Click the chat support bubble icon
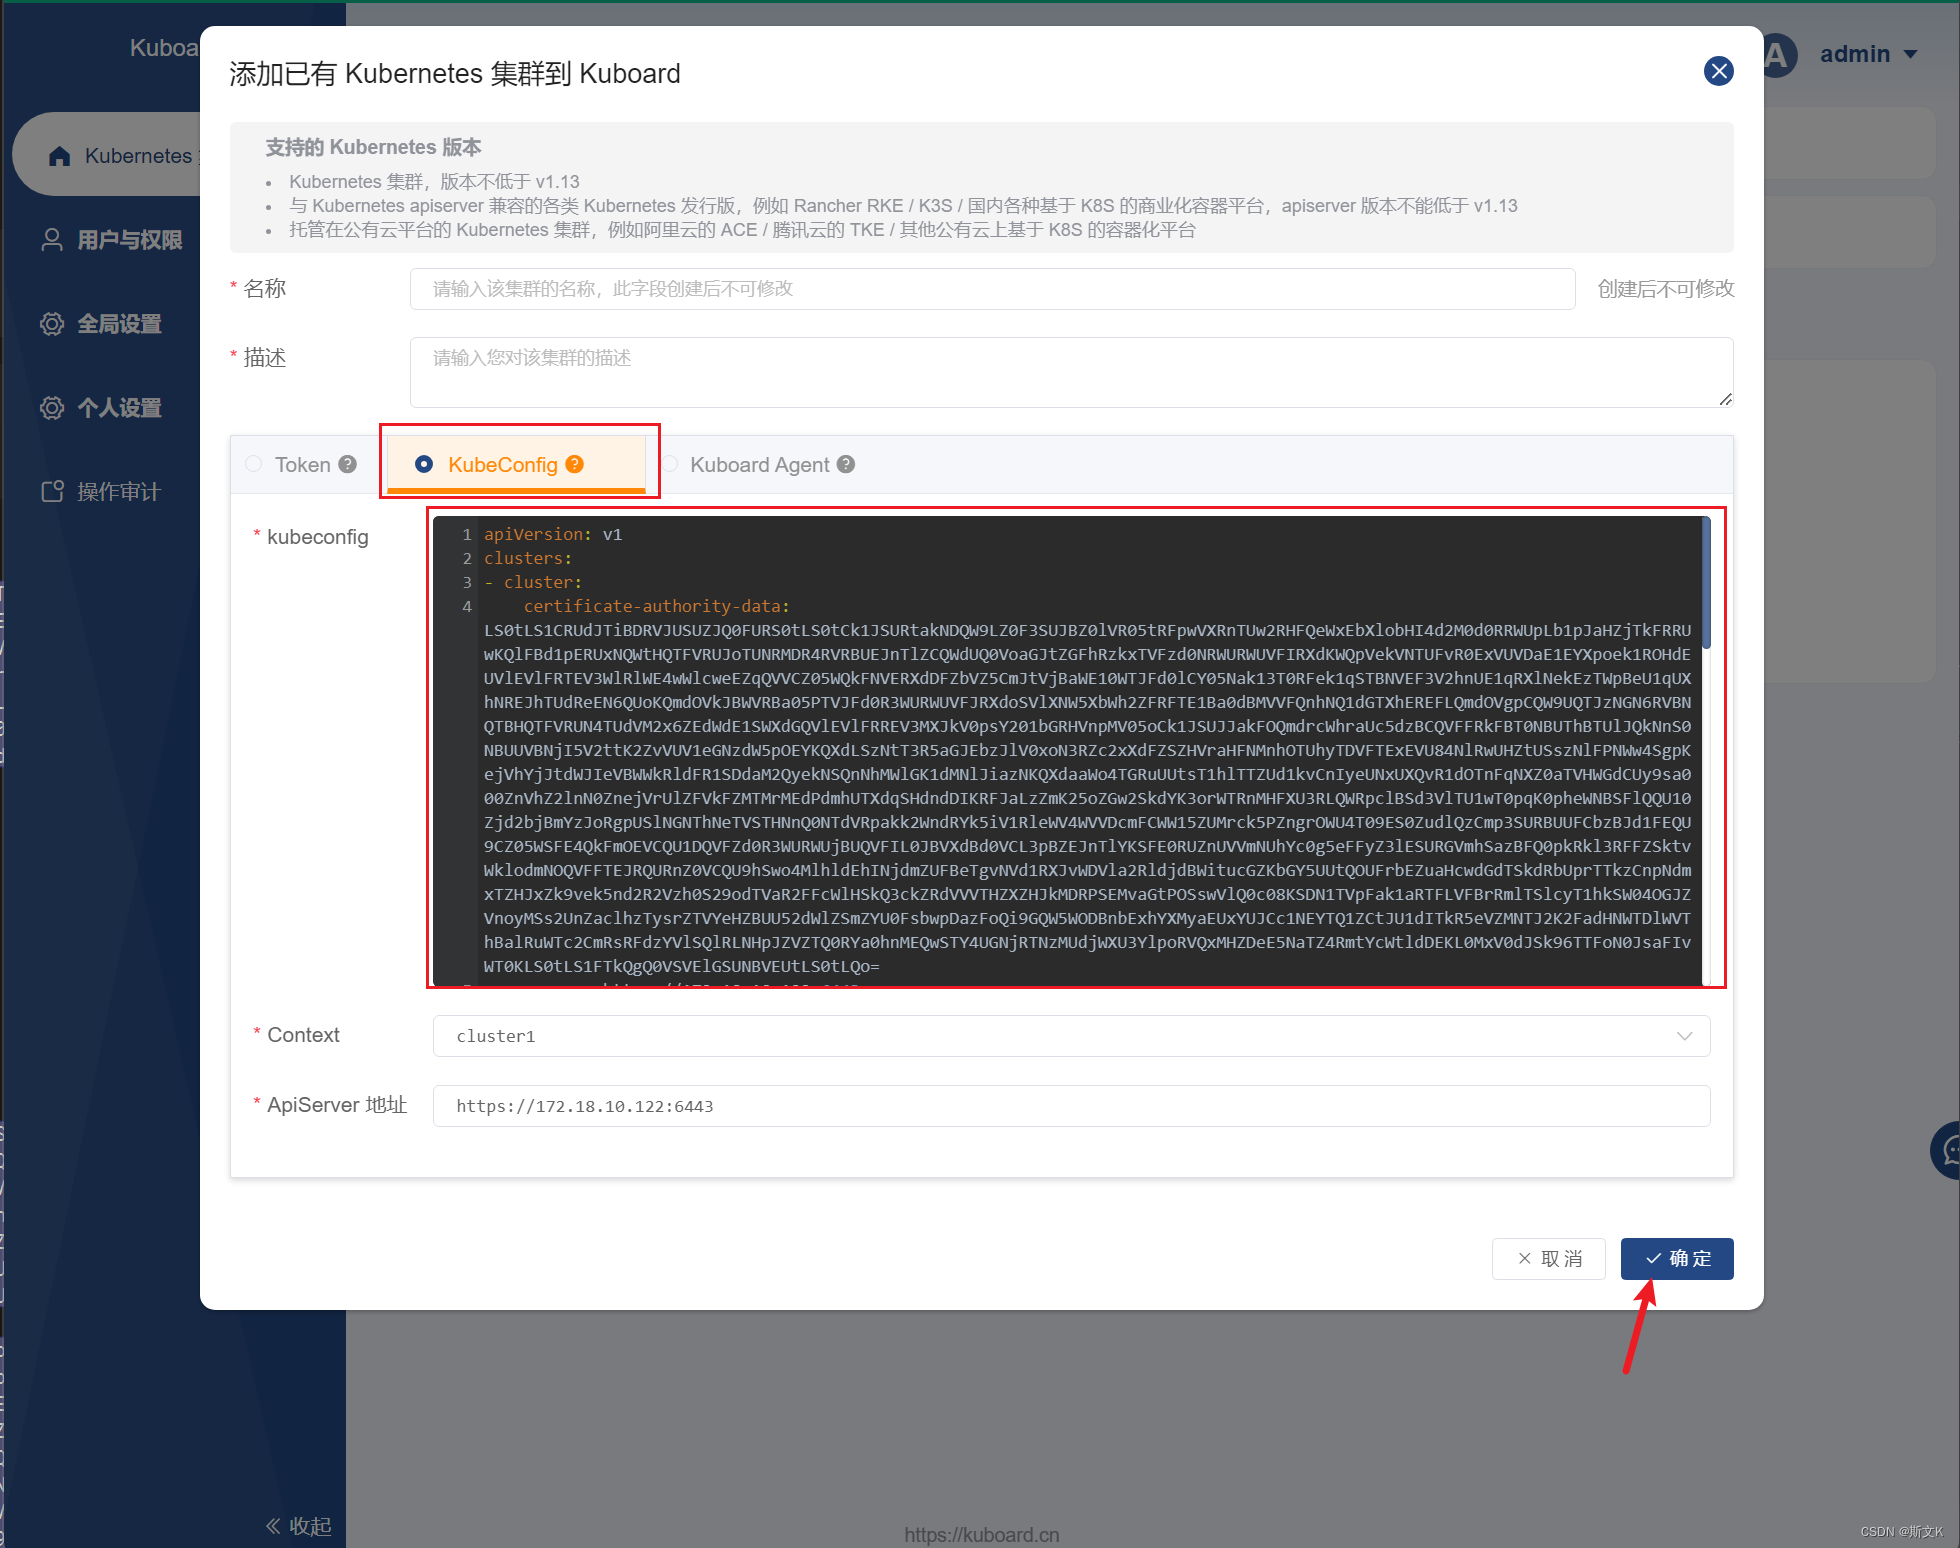The image size is (1960, 1548). click(1947, 1151)
